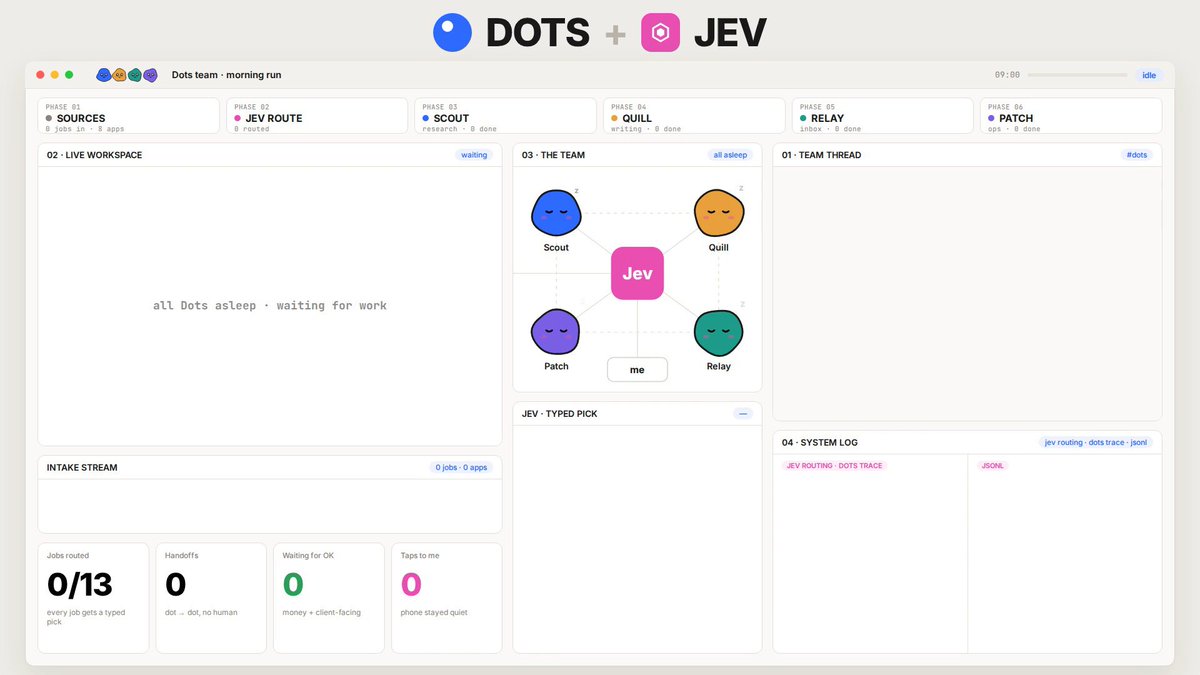
Task: Click the team avatars cluster in title bar
Action: click(x=127, y=75)
